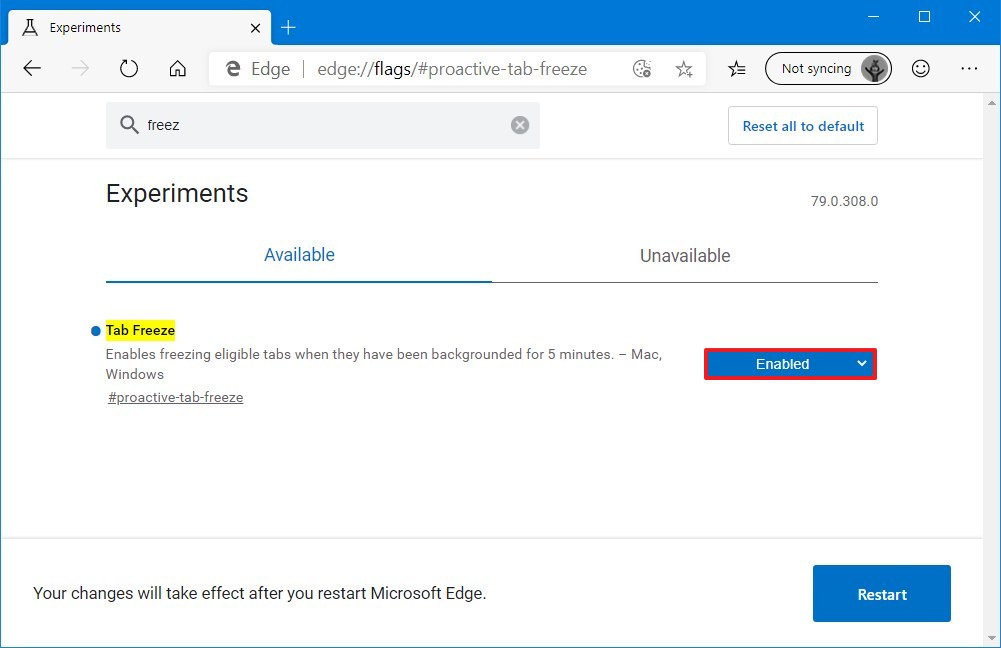Screen dimensions: 1001x648
Task: Open the favorites list icon
Action: (x=737, y=68)
